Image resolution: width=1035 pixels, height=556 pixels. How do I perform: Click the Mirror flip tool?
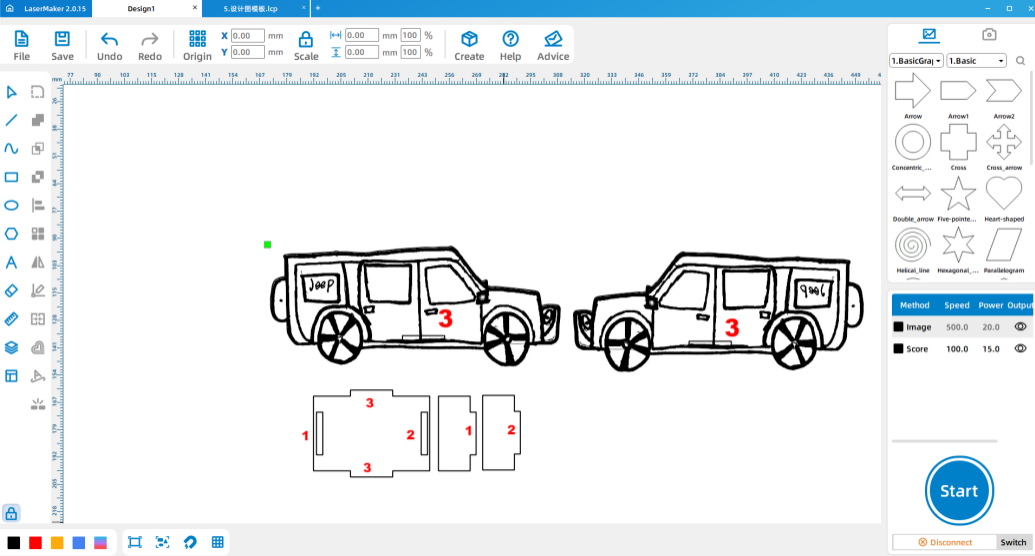[38, 262]
